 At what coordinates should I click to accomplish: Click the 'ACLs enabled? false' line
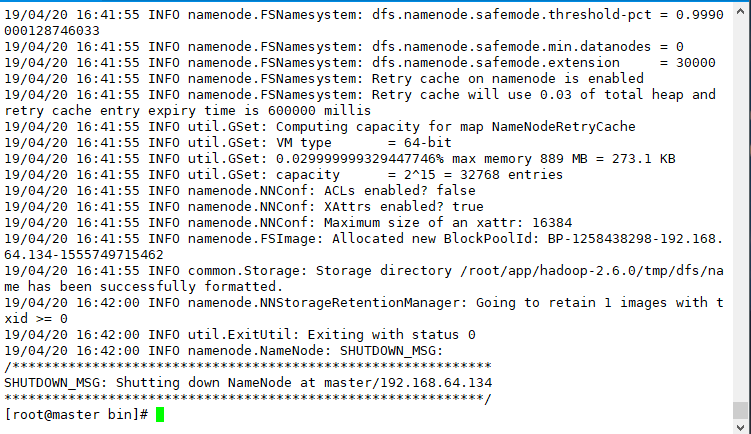coord(240,191)
